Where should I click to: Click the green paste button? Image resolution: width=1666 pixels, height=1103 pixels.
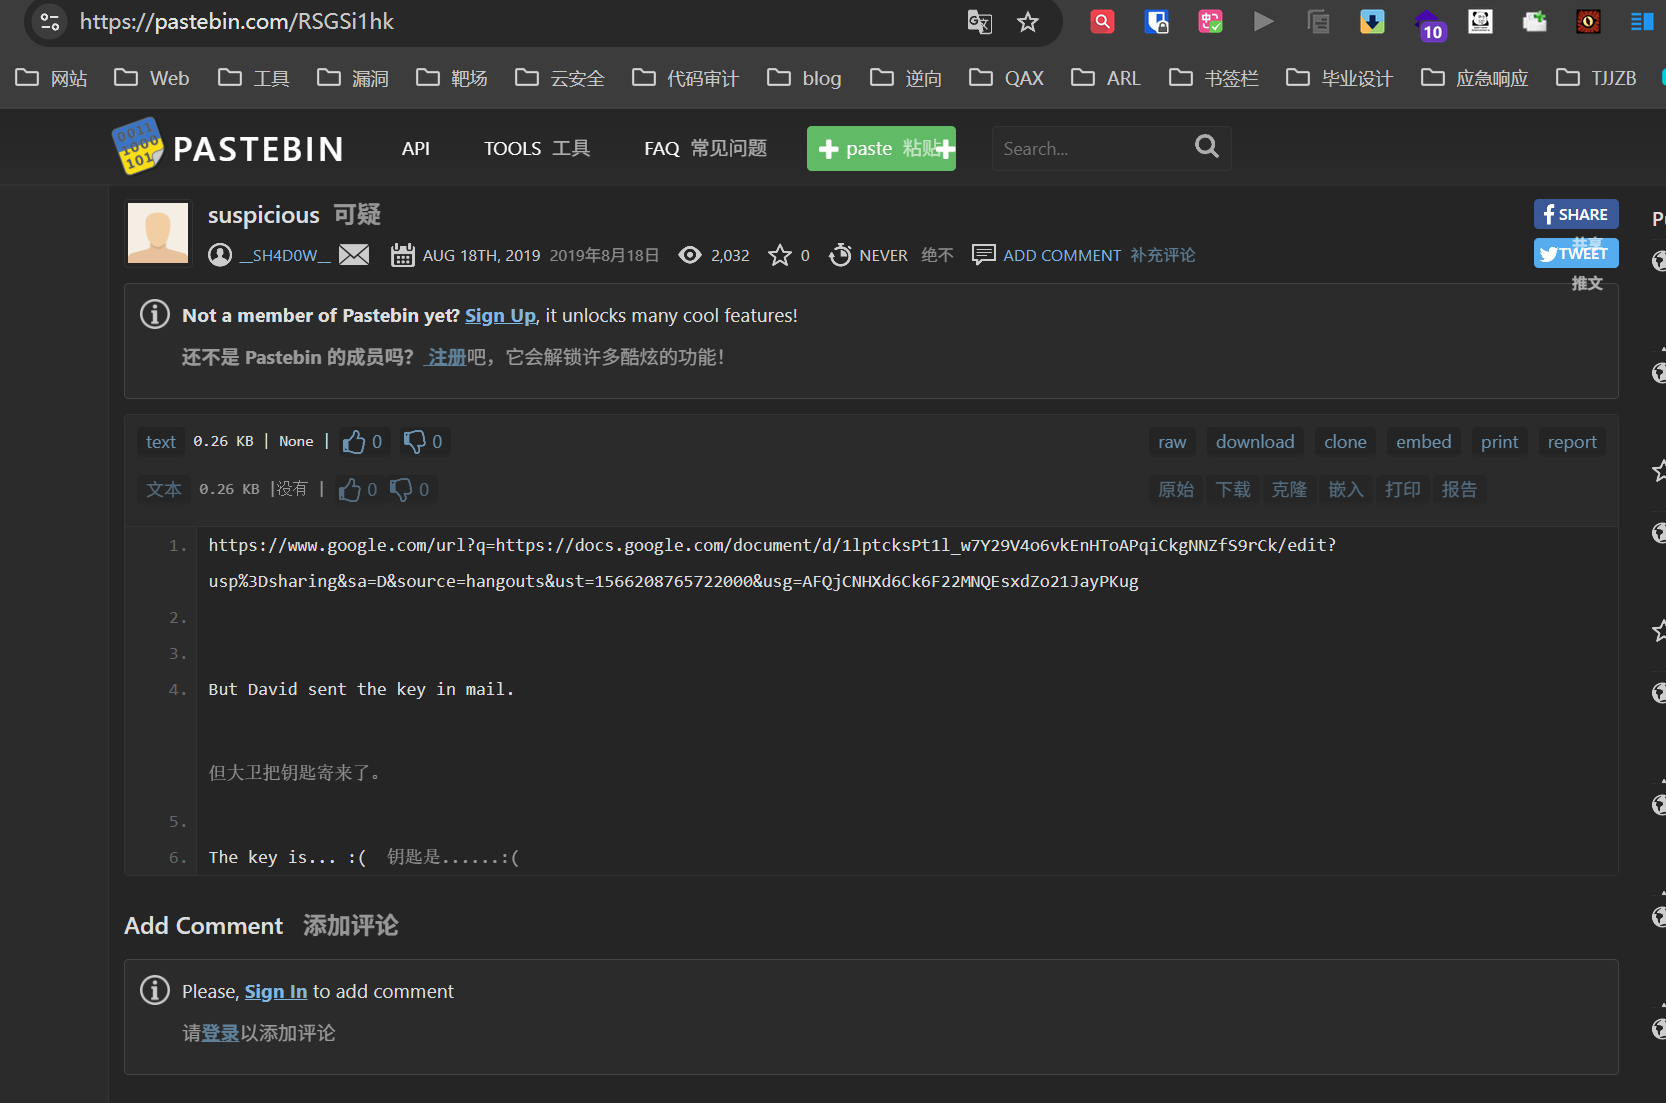point(881,149)
